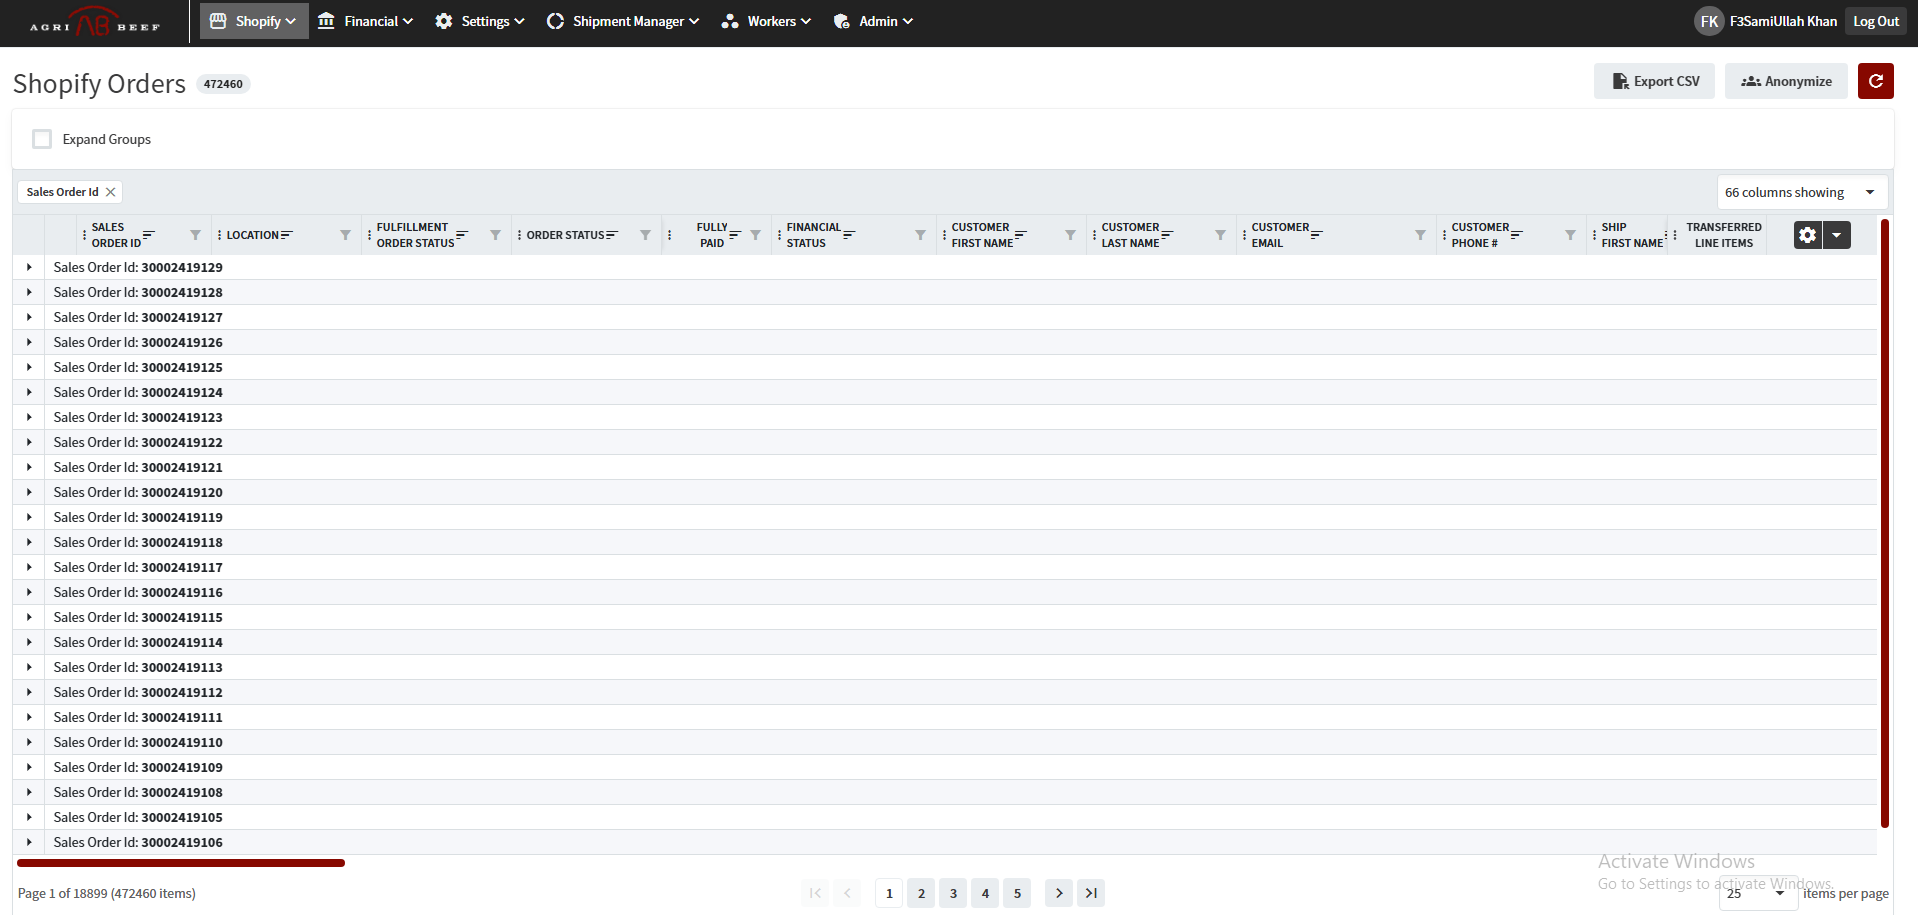The image size is (1918, 915).
Task: Open the items per page dropdown
Action: 1757,893
